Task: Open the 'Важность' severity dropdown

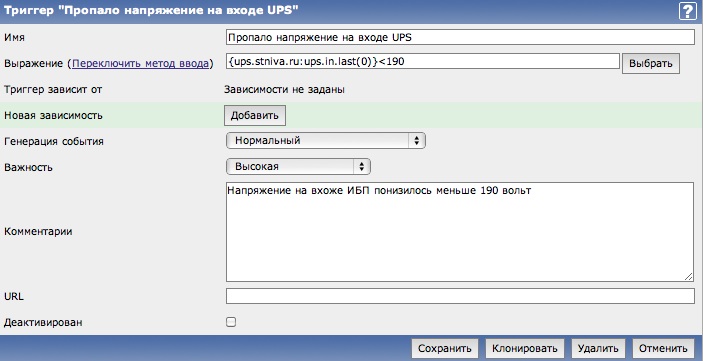Action: pos(299,166)
